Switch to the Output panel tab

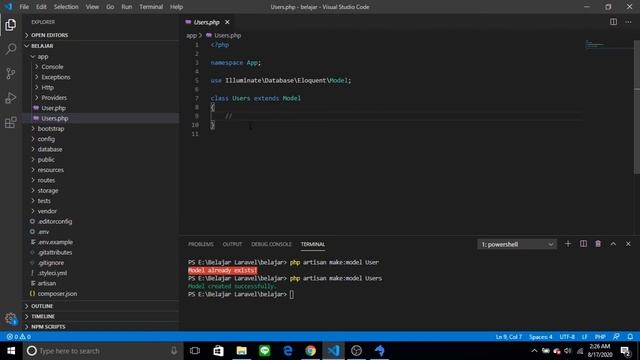[x=232, y=244]
